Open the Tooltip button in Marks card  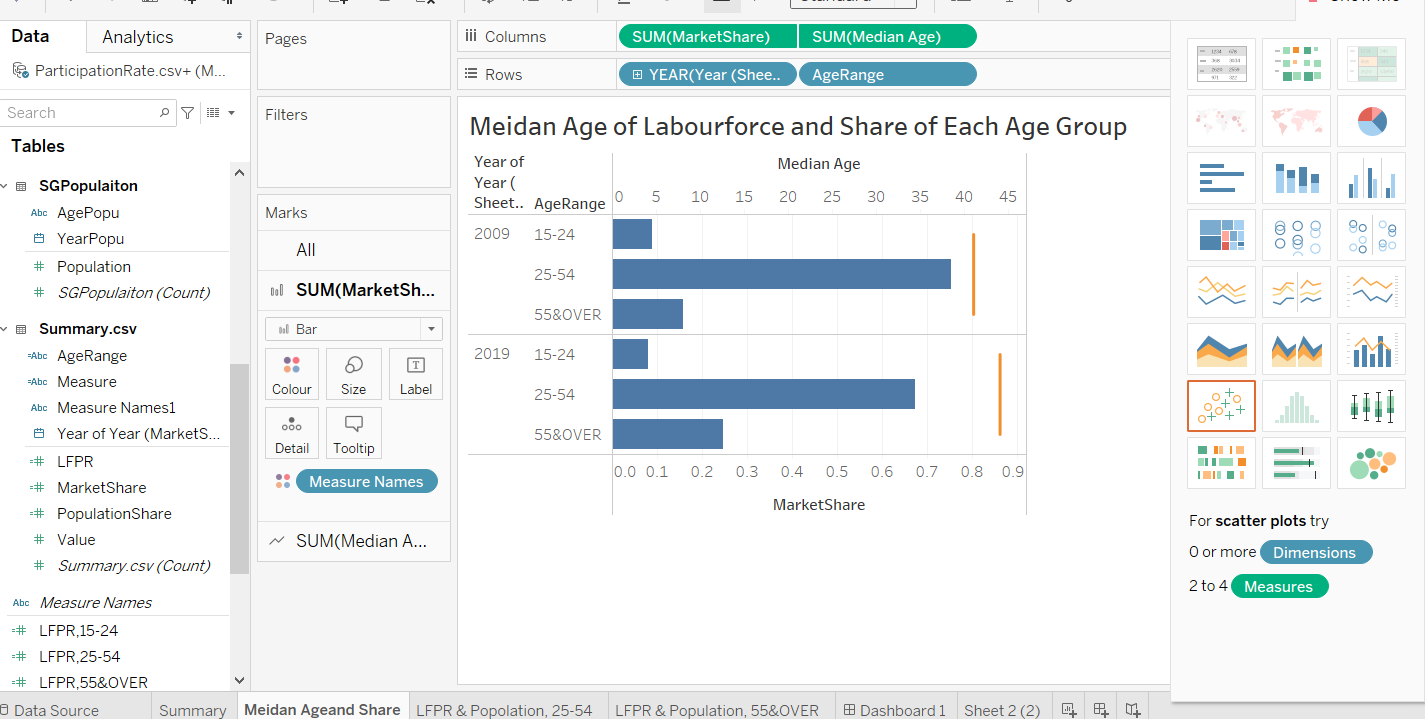point(353,434)
